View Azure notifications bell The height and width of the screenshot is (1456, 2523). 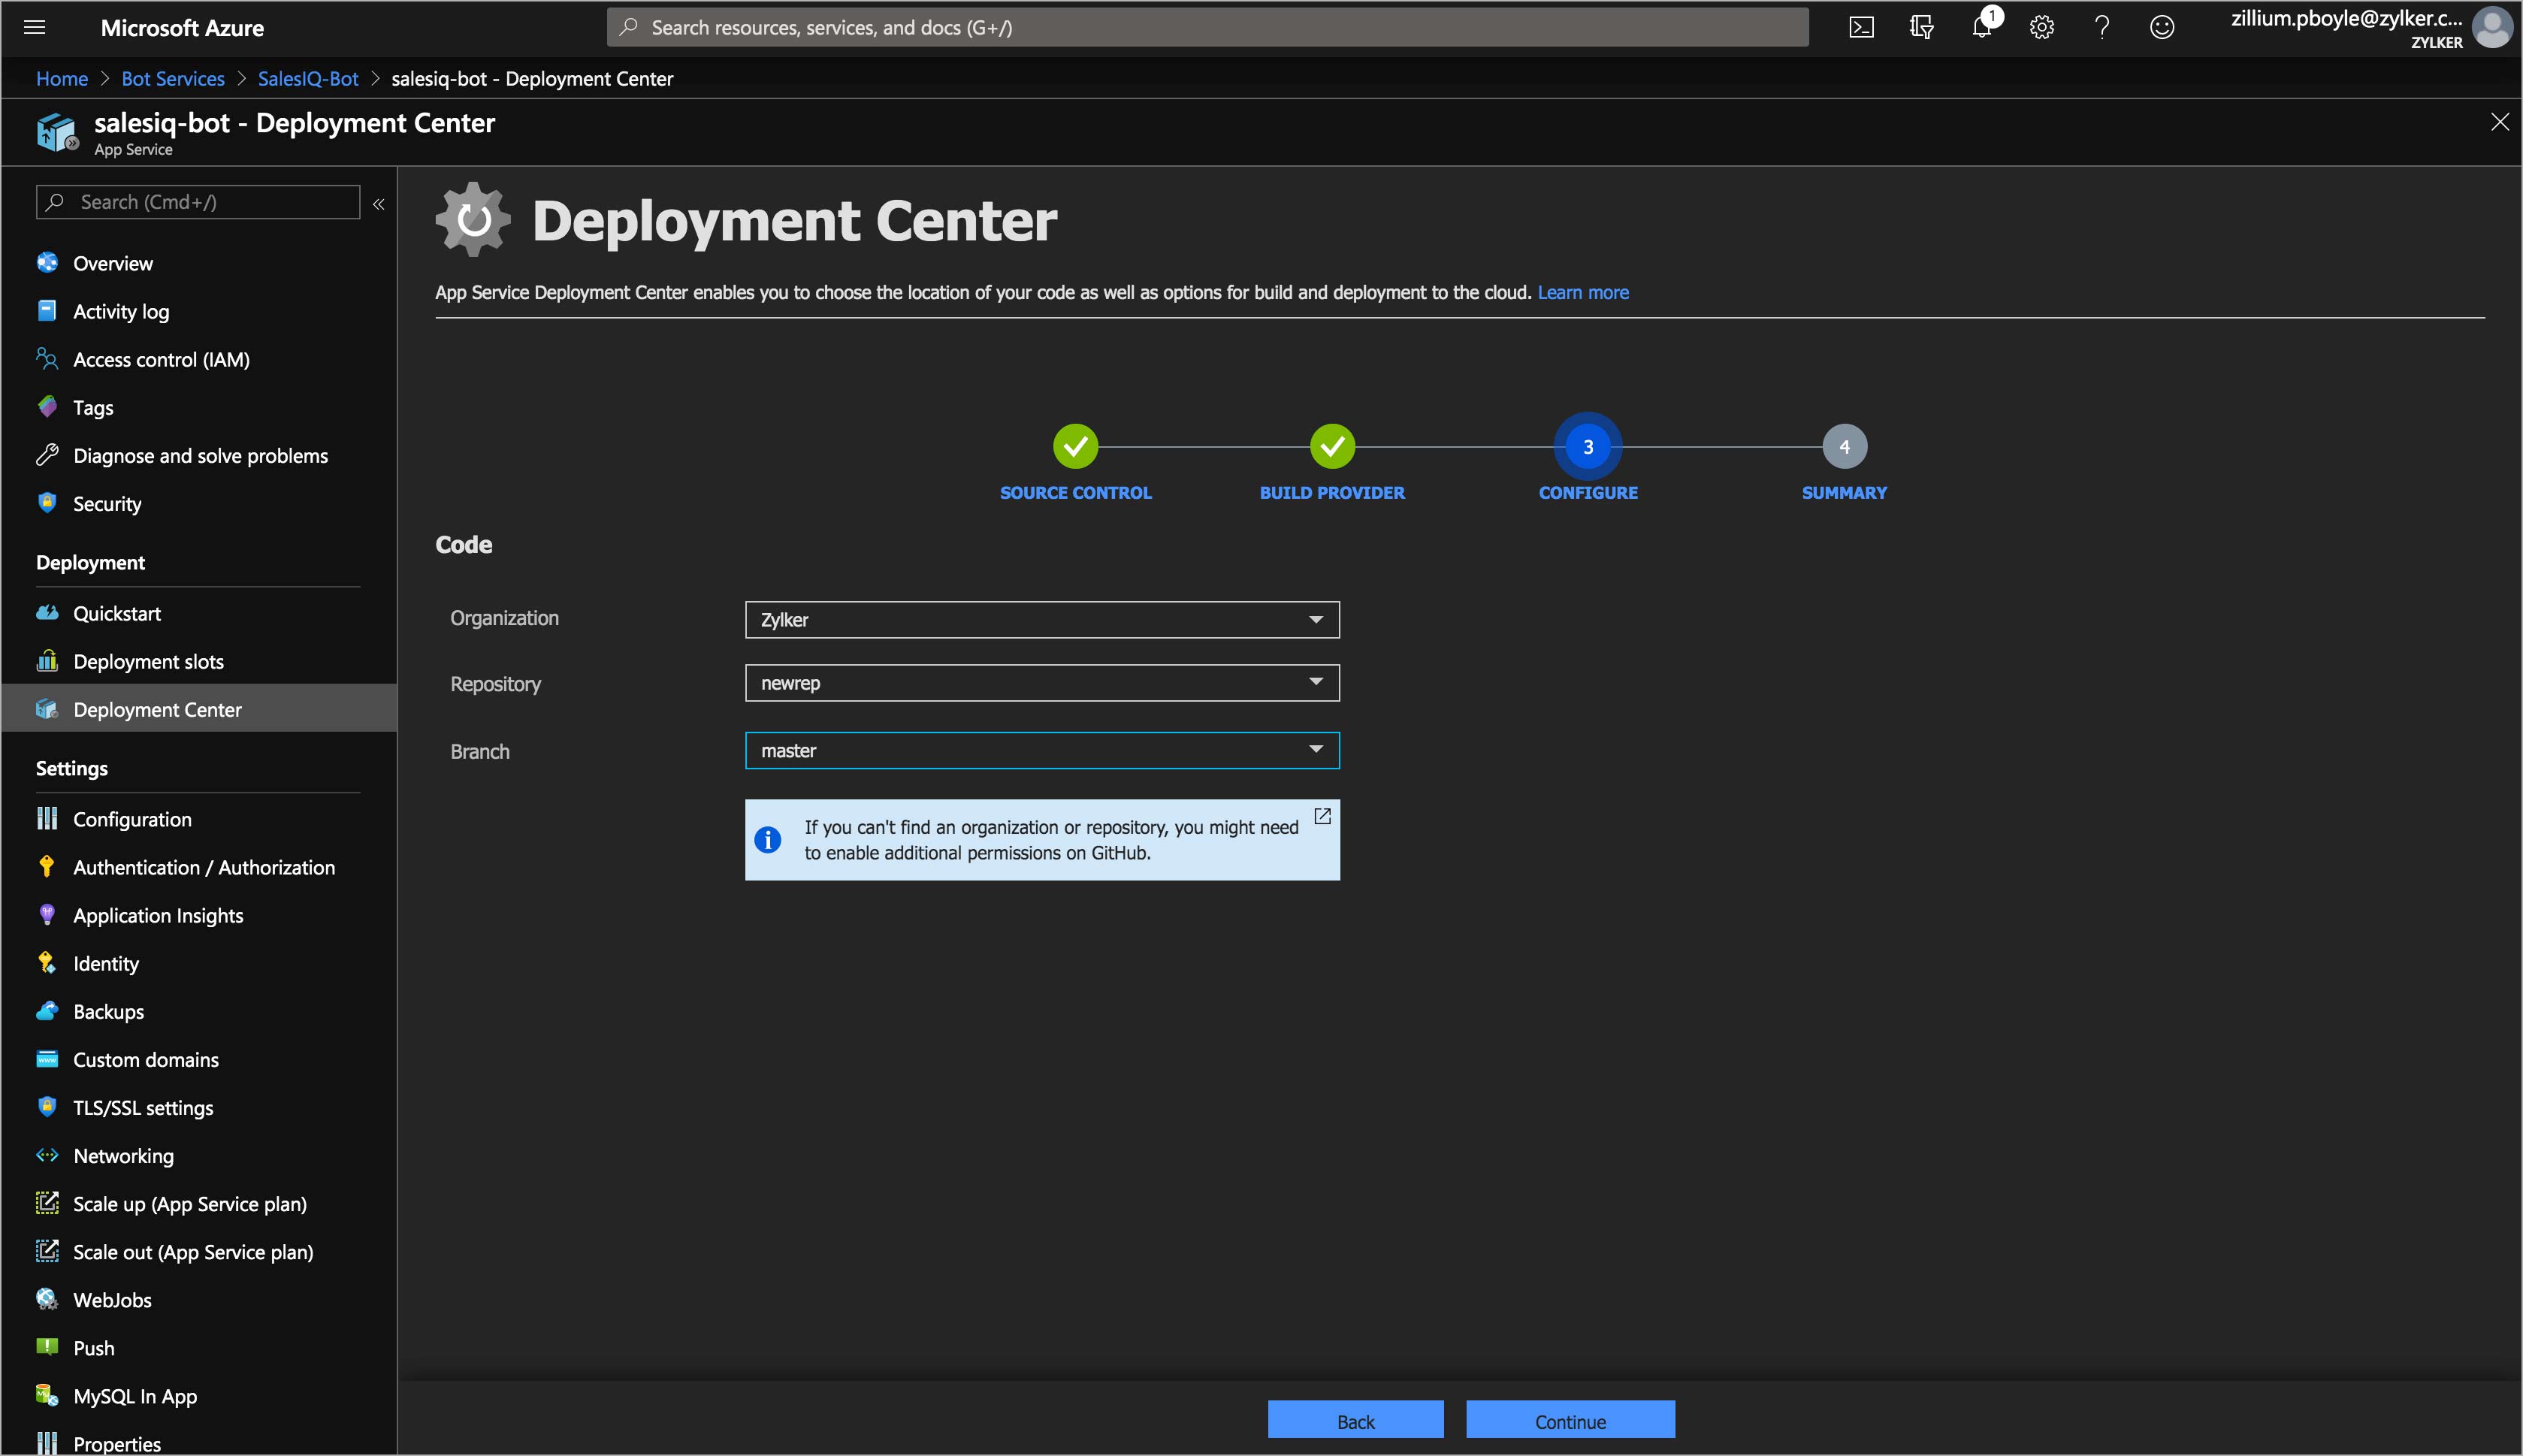1981,27
